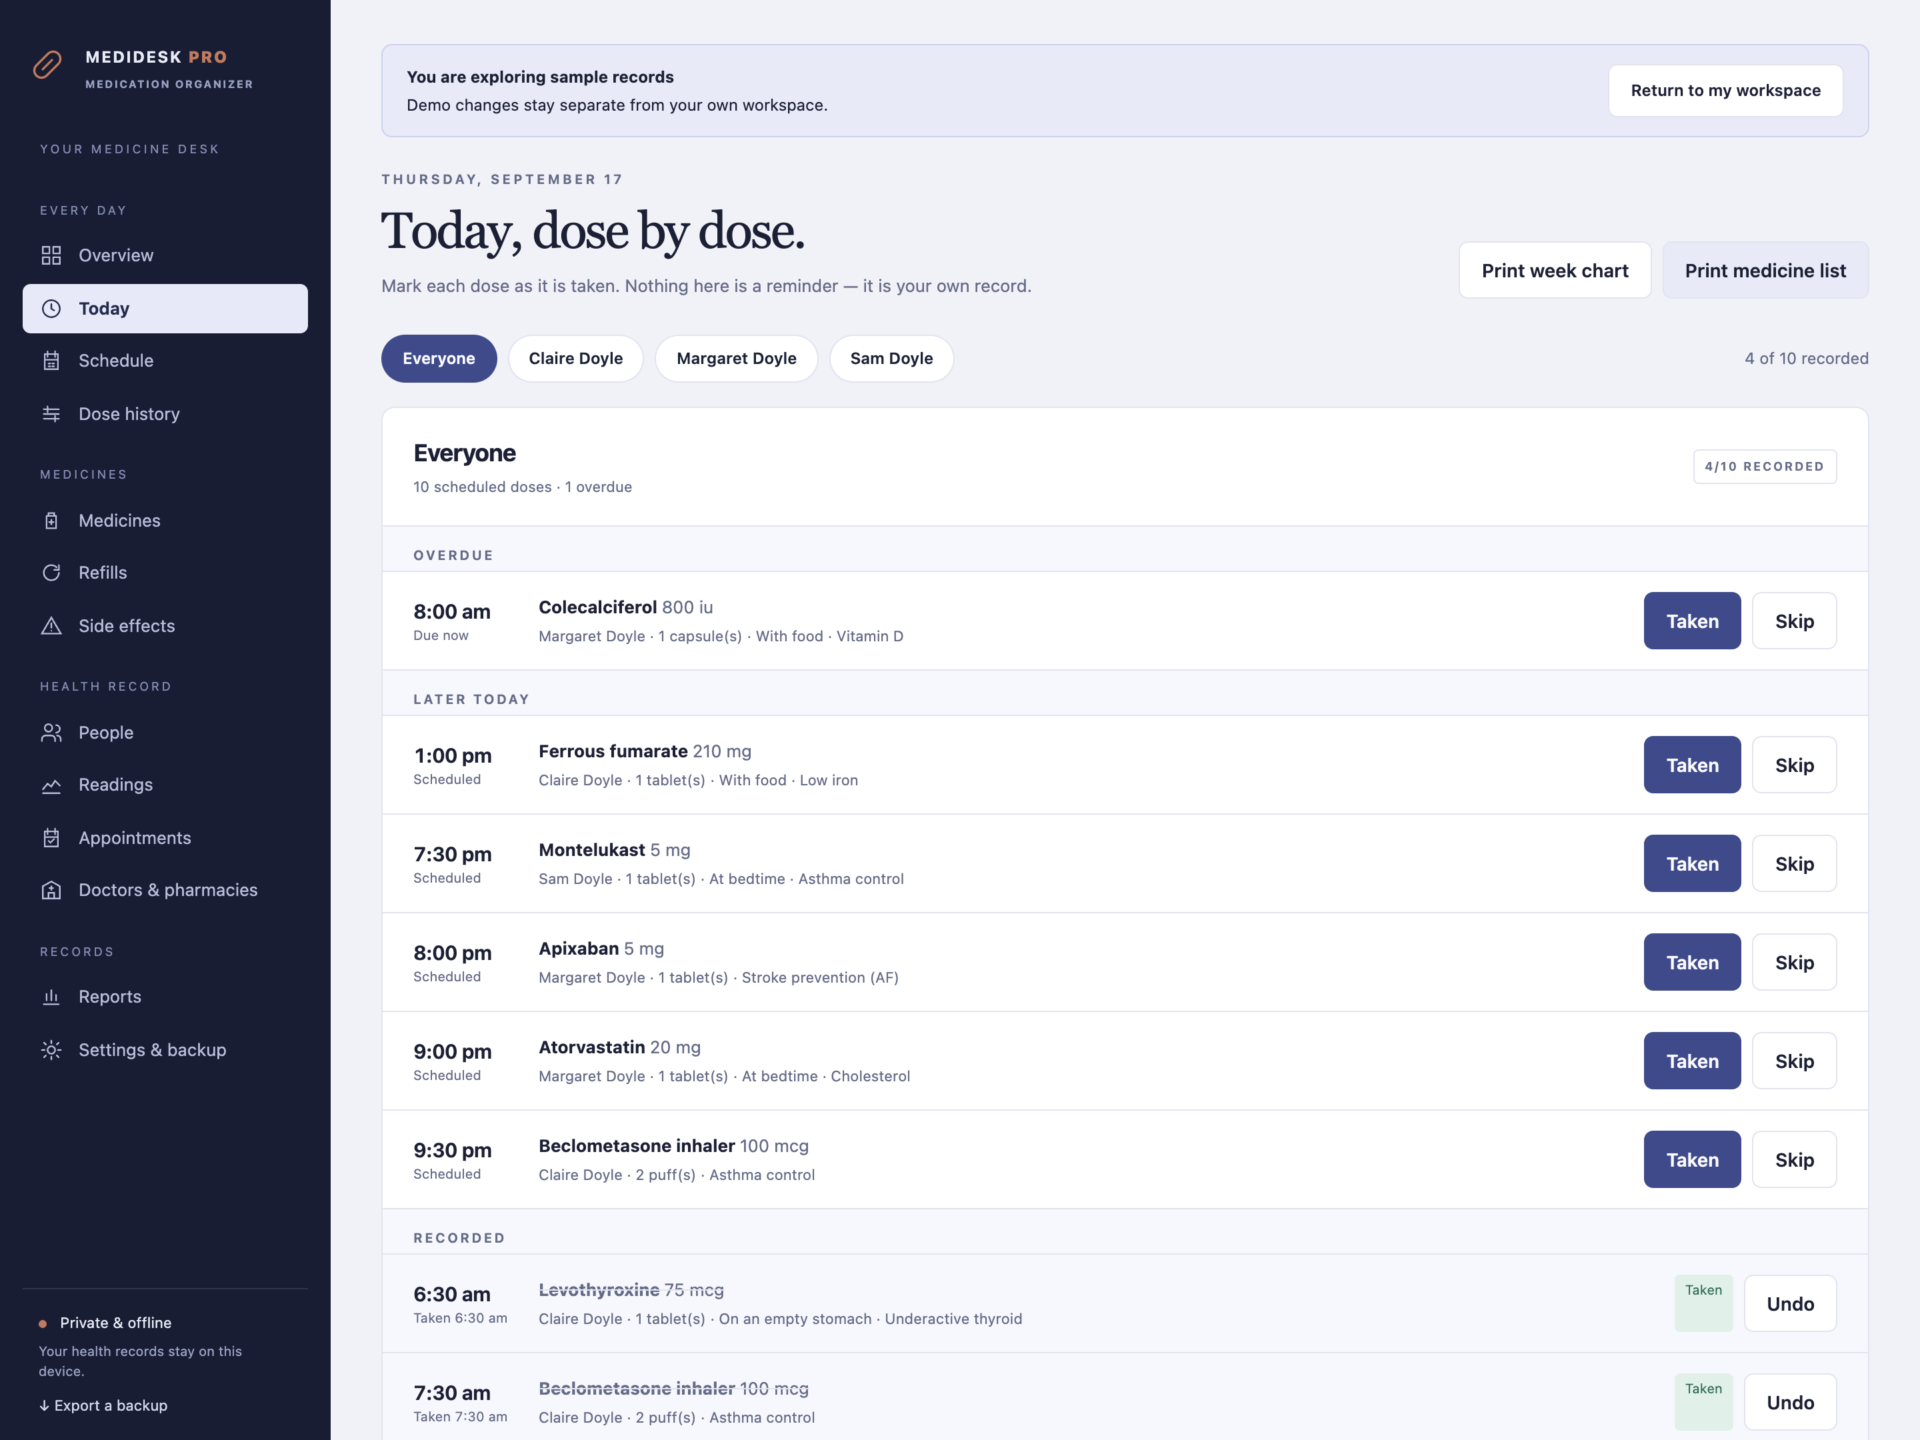Mark Atorvastatin 20 mg as Taken
Viewport: 1920px width, 1440px height.
1692,1061
